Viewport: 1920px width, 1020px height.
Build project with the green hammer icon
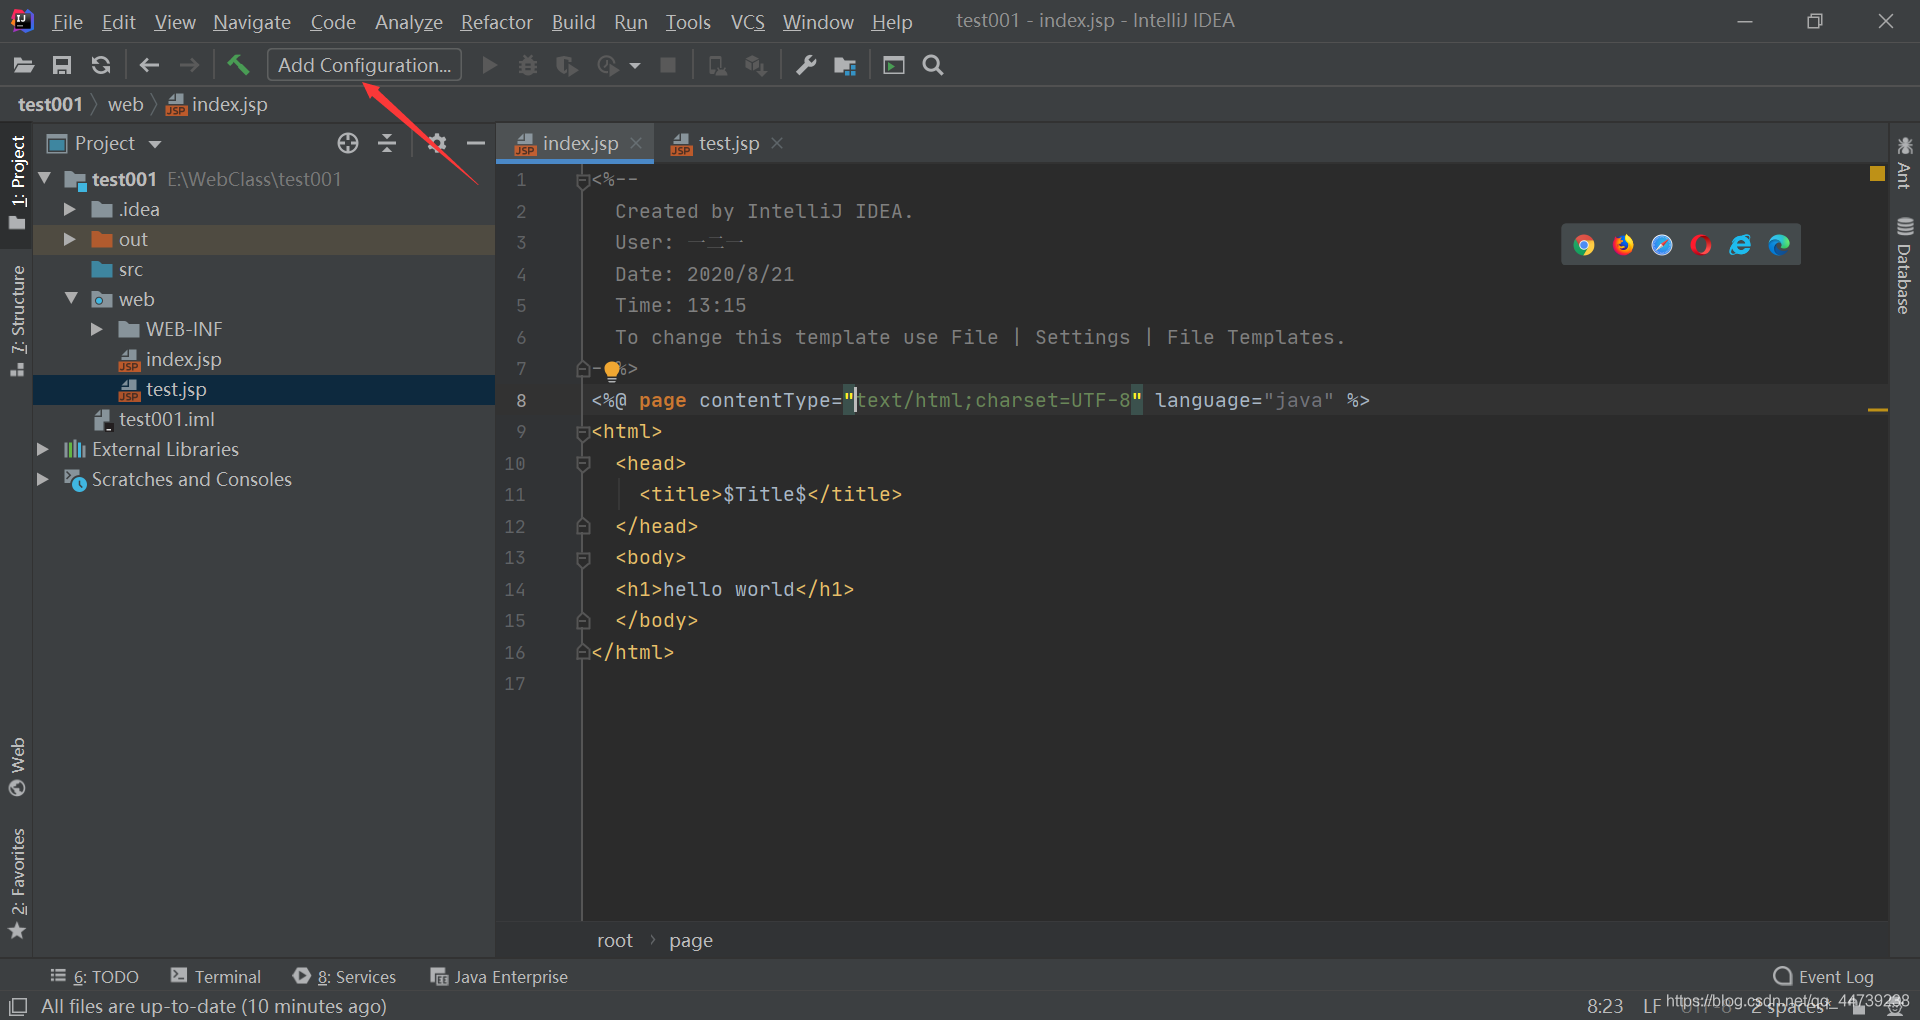tap(238, 65)
